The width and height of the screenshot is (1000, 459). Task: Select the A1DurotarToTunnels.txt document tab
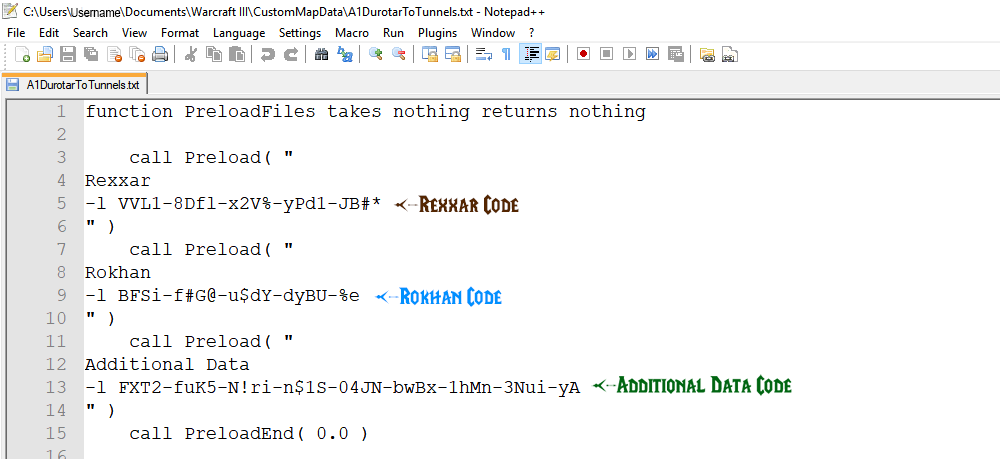coord(75,85)
